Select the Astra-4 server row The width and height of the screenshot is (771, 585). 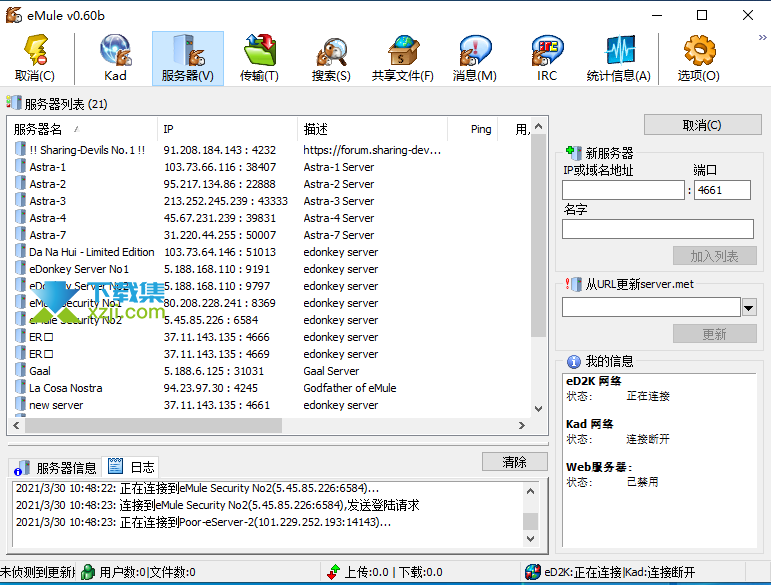click(x=269, y=218)
